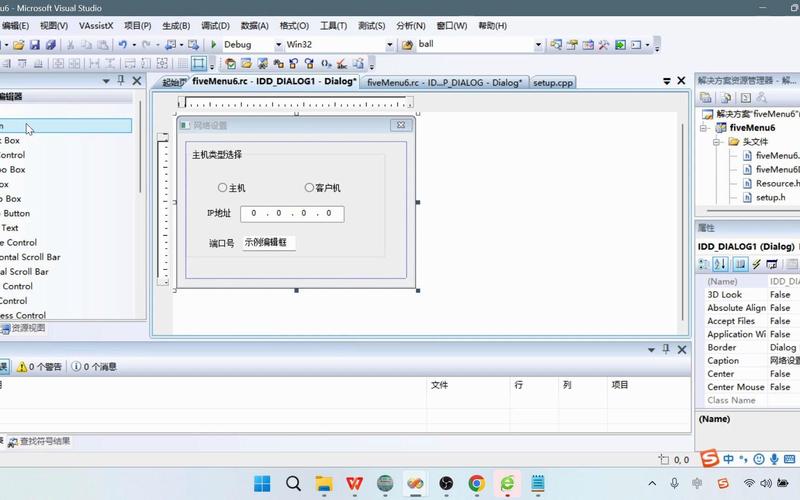This screenshot has width=800, height=500.
Task: Open File Explorer from the taskbar
Action: point(324,483)
